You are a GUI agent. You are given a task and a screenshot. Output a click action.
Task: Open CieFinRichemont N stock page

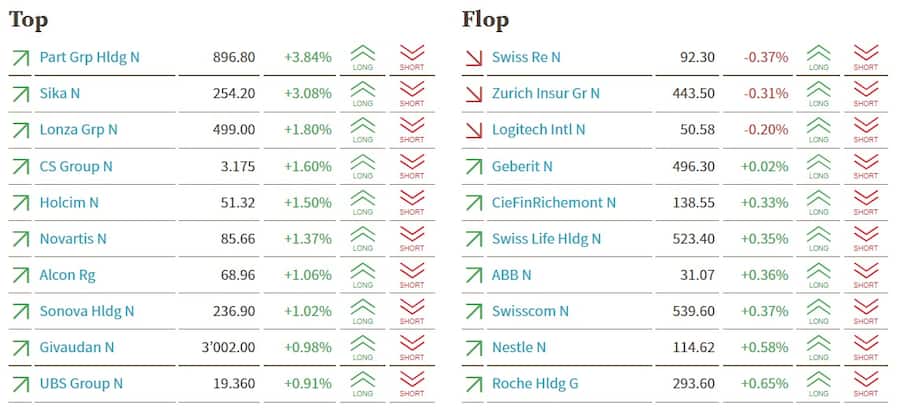click(x=554, y=202)
